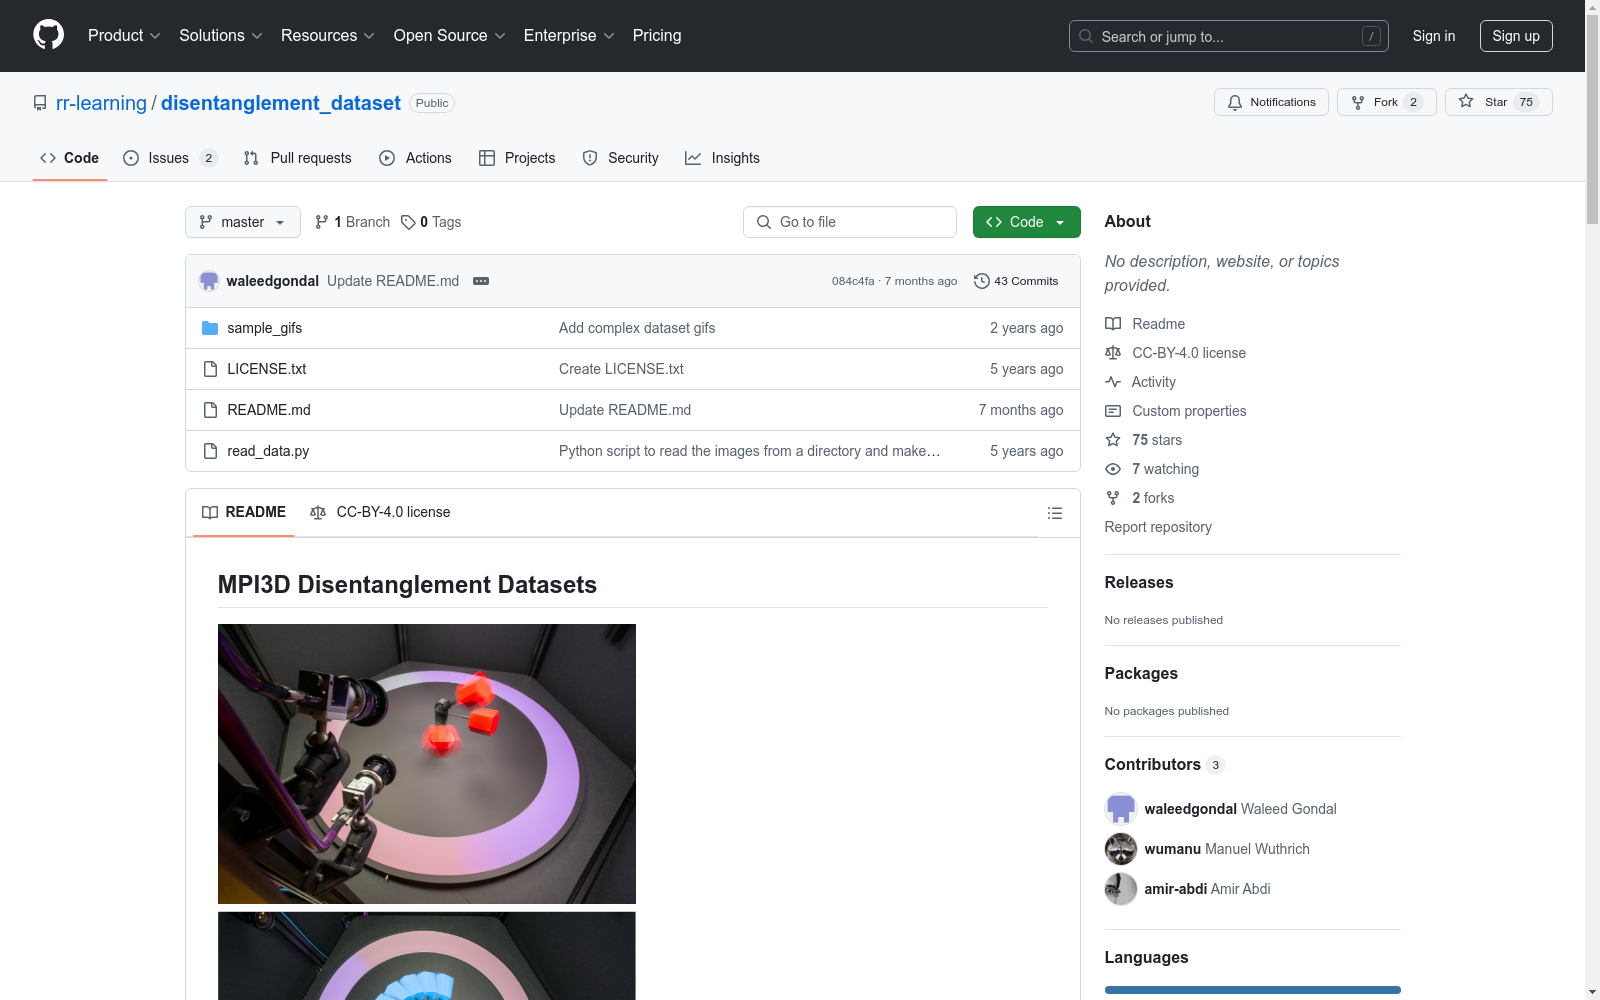The width and height of the screenshot is (1600, 1000).
Task: Click waleedgondal's avatar in the Contributors list
Action: point(1120,809)
